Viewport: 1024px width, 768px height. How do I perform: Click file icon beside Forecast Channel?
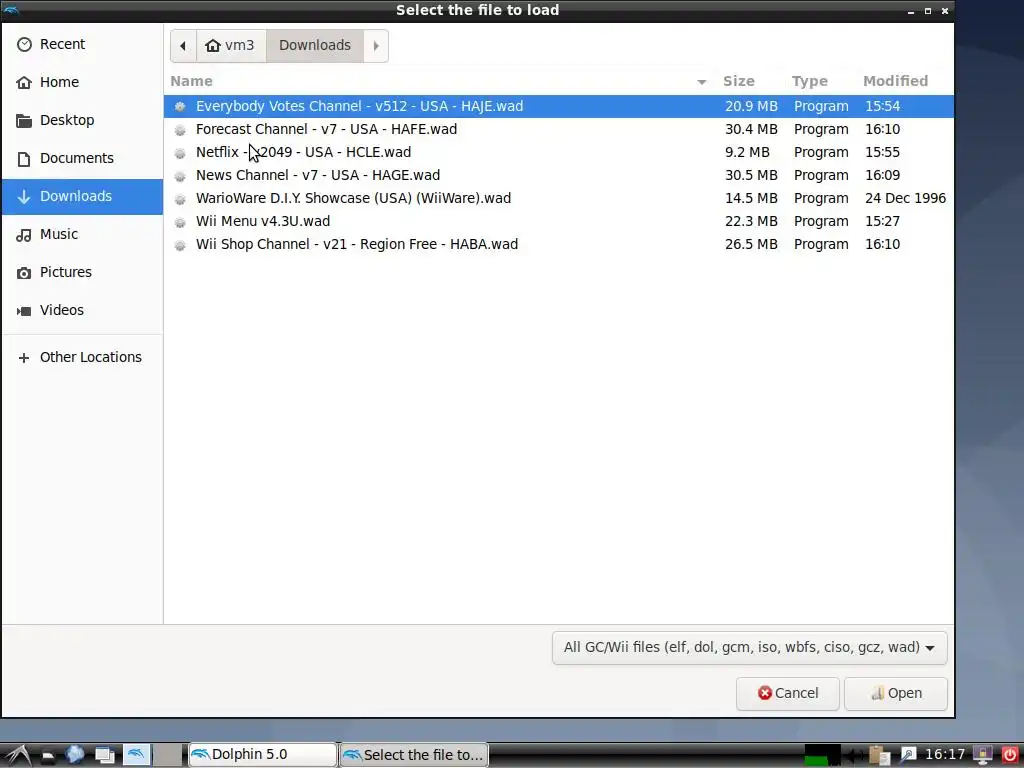point(180,130)
